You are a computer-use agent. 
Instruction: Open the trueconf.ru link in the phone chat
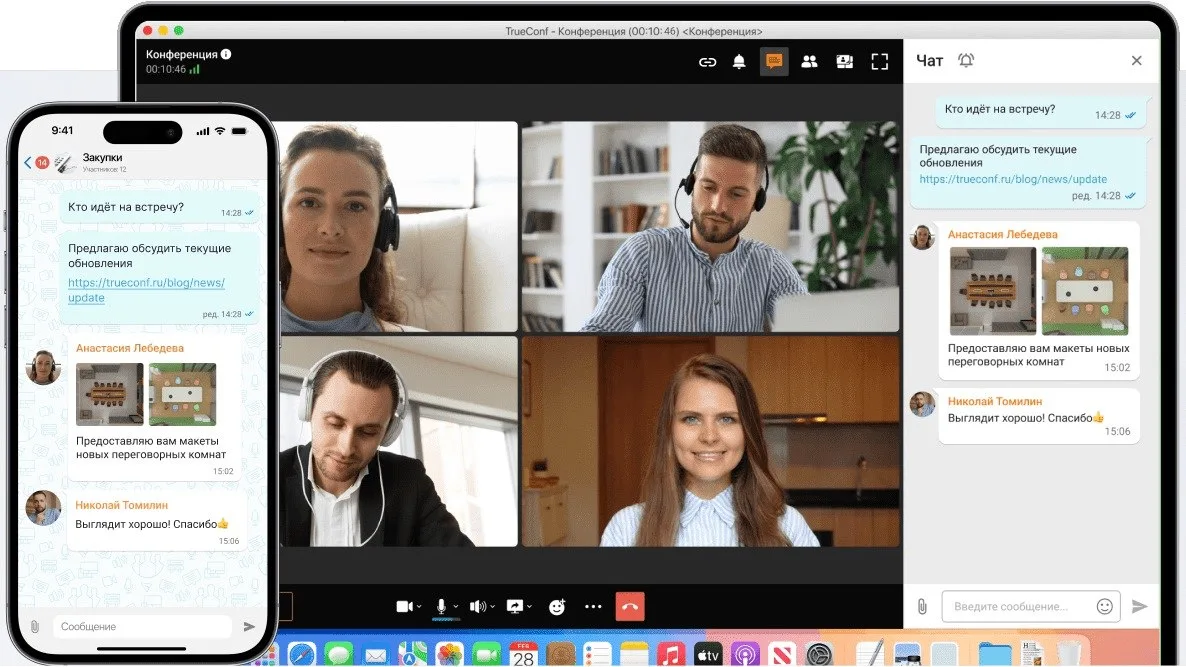(x=146, y=290)
